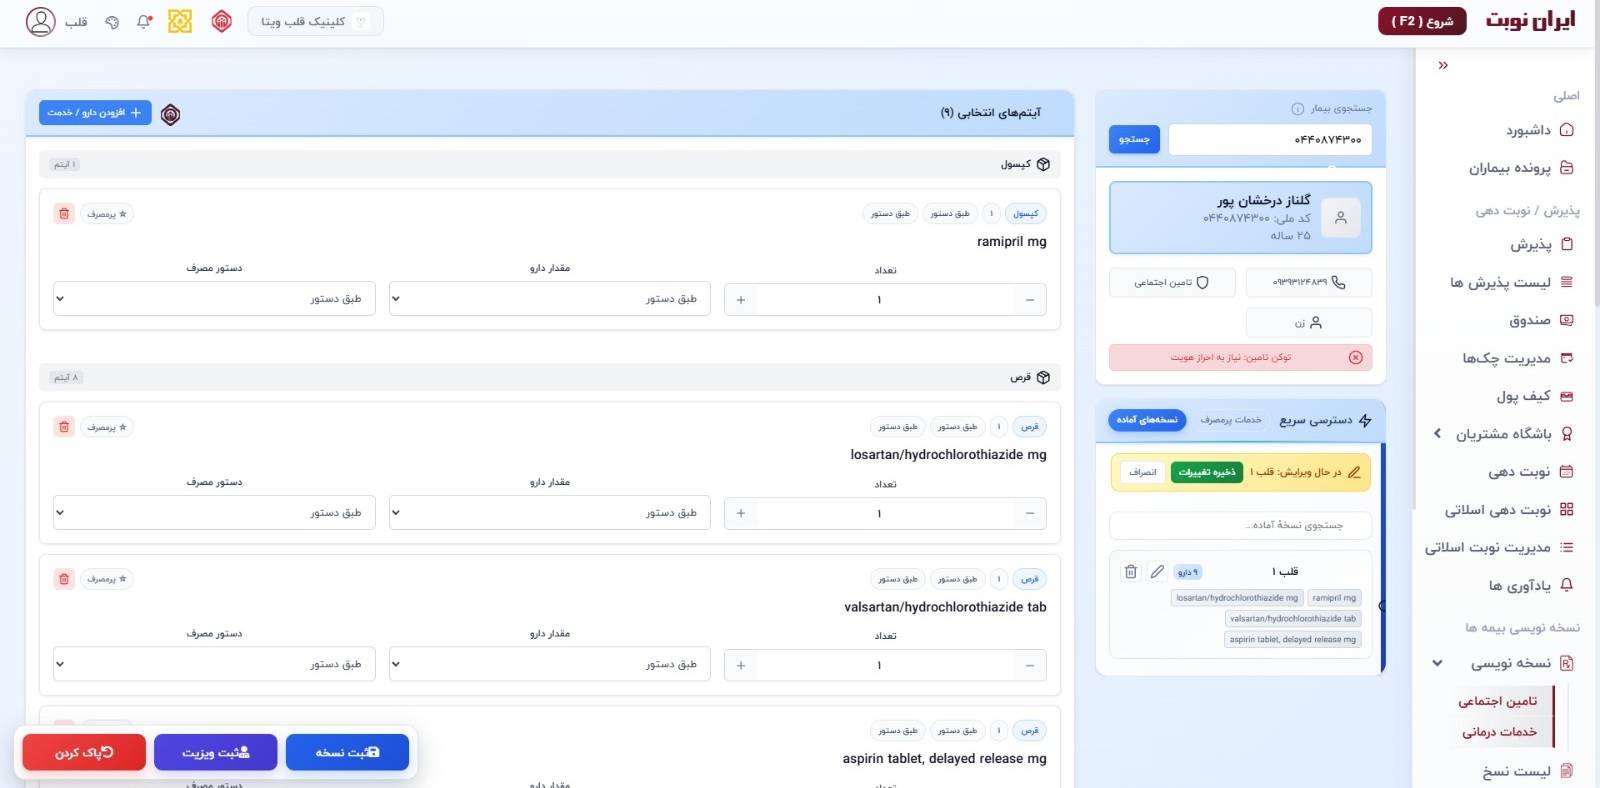Open صندوق from the sidebar
The width and height of the screenshot is (1600, 788).
tap(1541, 320)
